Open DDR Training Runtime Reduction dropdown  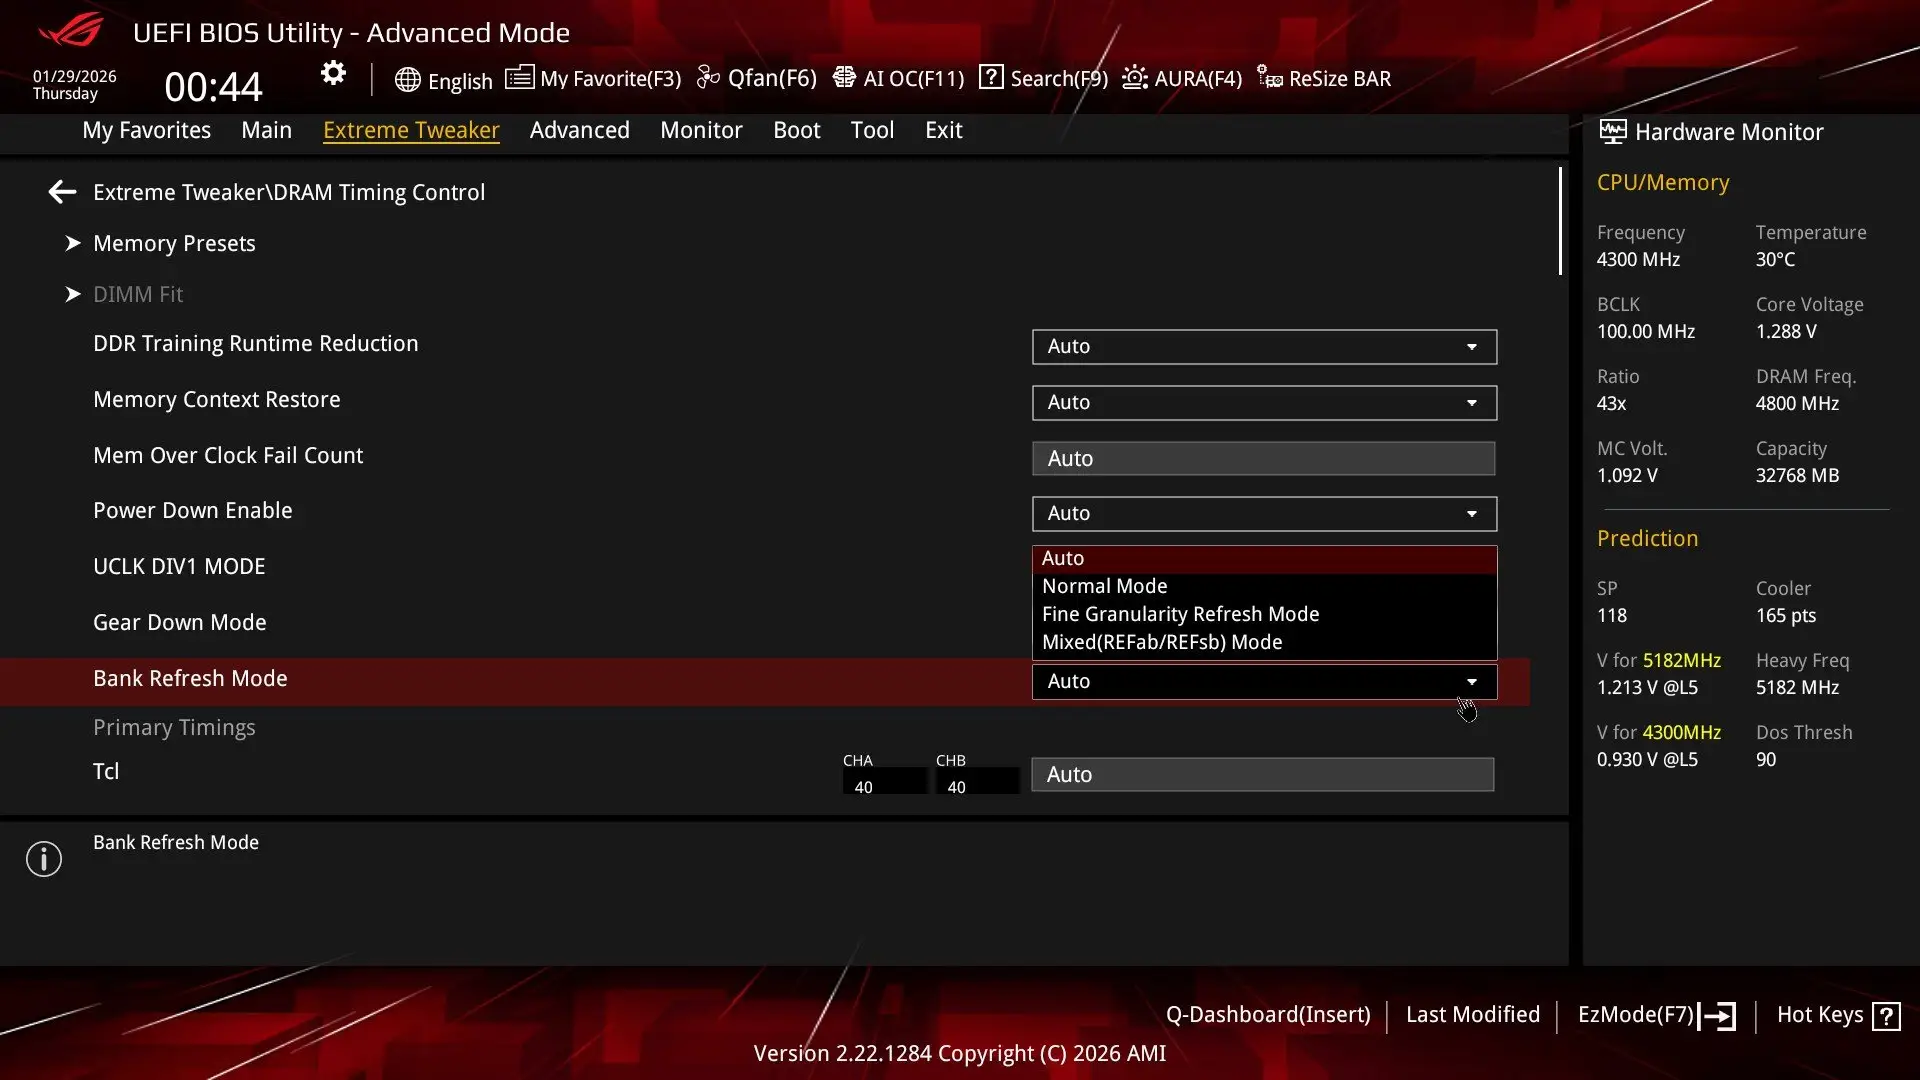point(1264,346)
